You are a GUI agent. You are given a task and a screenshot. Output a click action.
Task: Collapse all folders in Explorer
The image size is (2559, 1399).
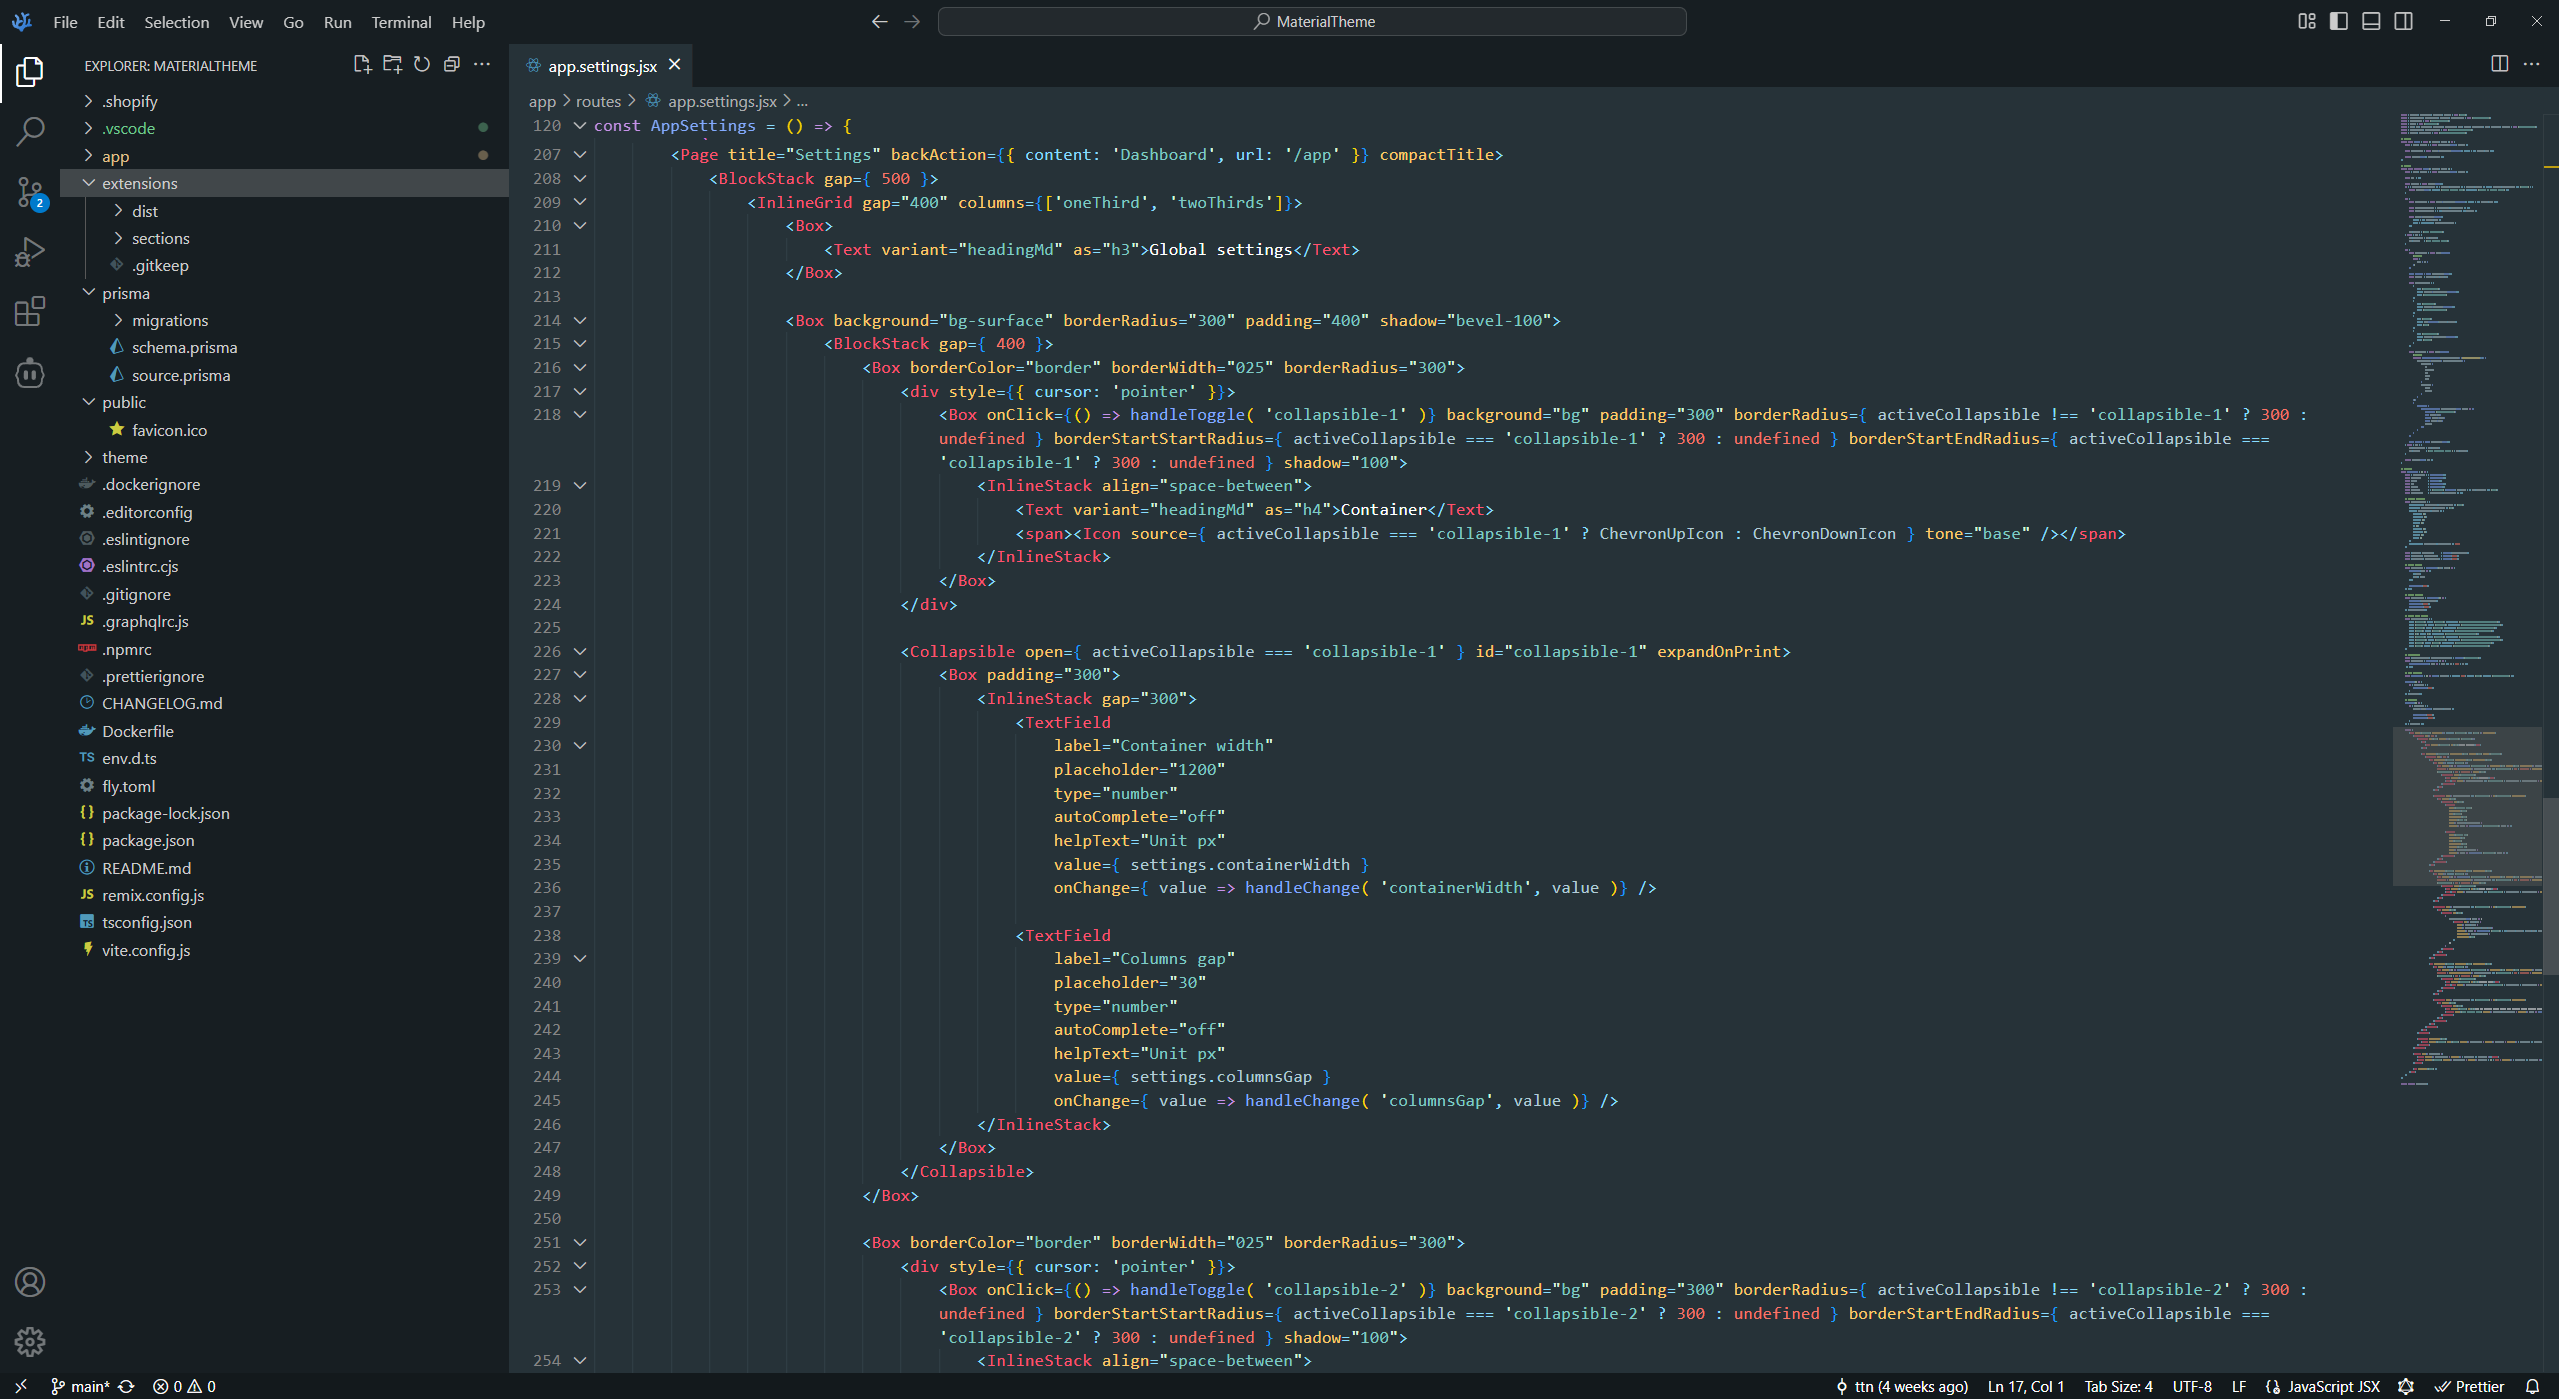tap(452, 65)
